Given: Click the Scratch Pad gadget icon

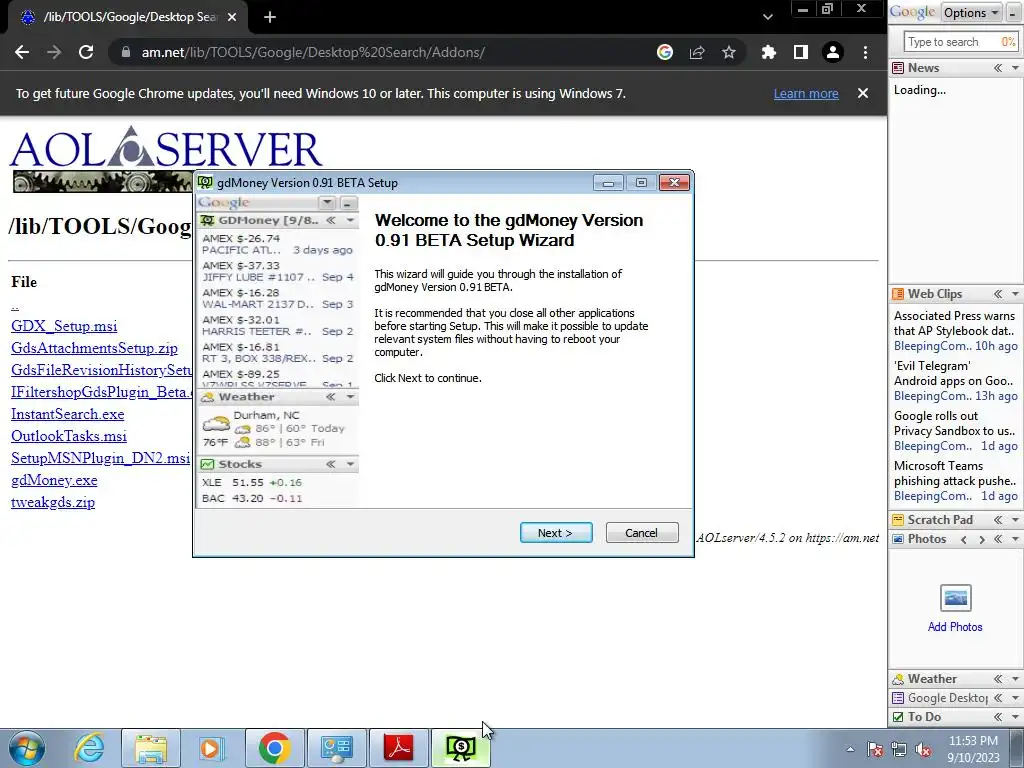Looking at the screenshot, I should click(898, 520).
